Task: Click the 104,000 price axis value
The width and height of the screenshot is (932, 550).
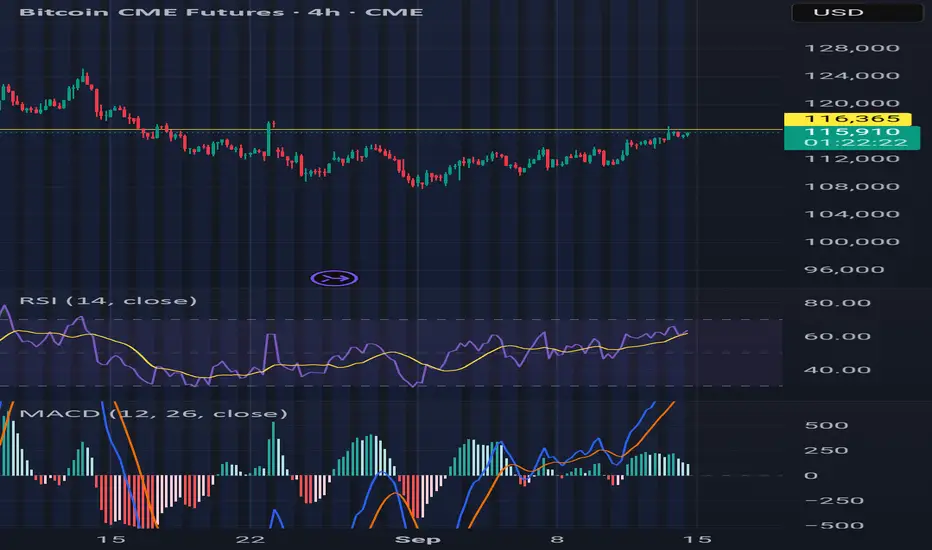Action: coord(851,214)
